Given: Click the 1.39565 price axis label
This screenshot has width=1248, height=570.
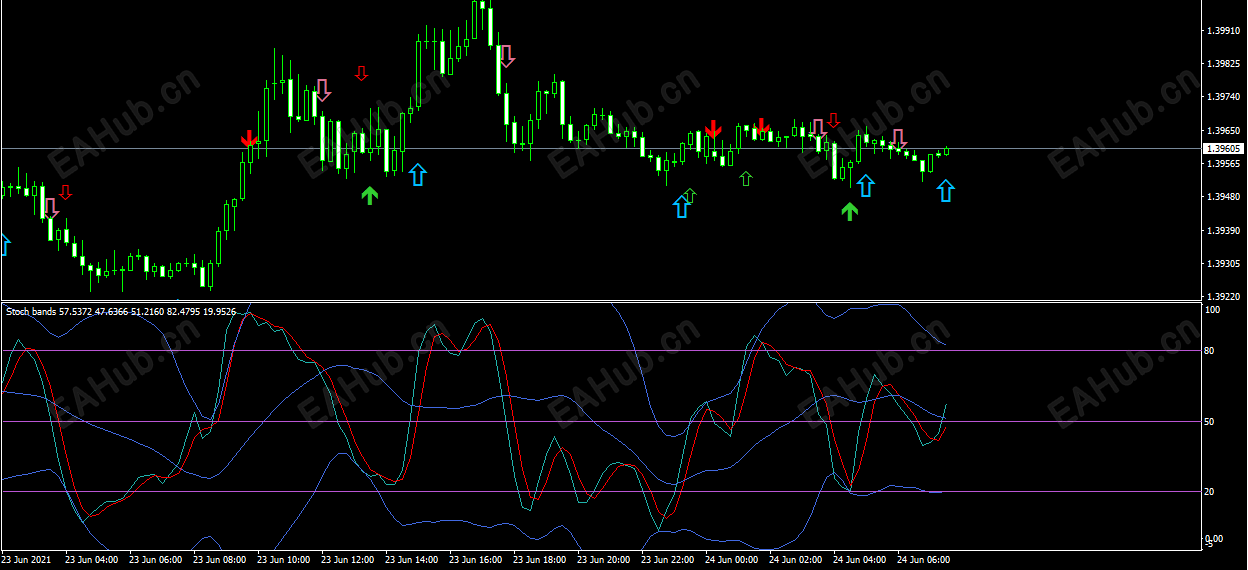Looking at the screenshot, I should [1224, 164].
